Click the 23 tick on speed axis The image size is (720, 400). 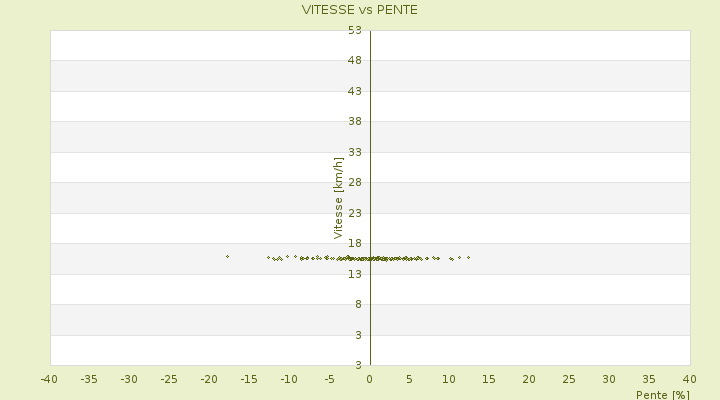pos(355,213)
